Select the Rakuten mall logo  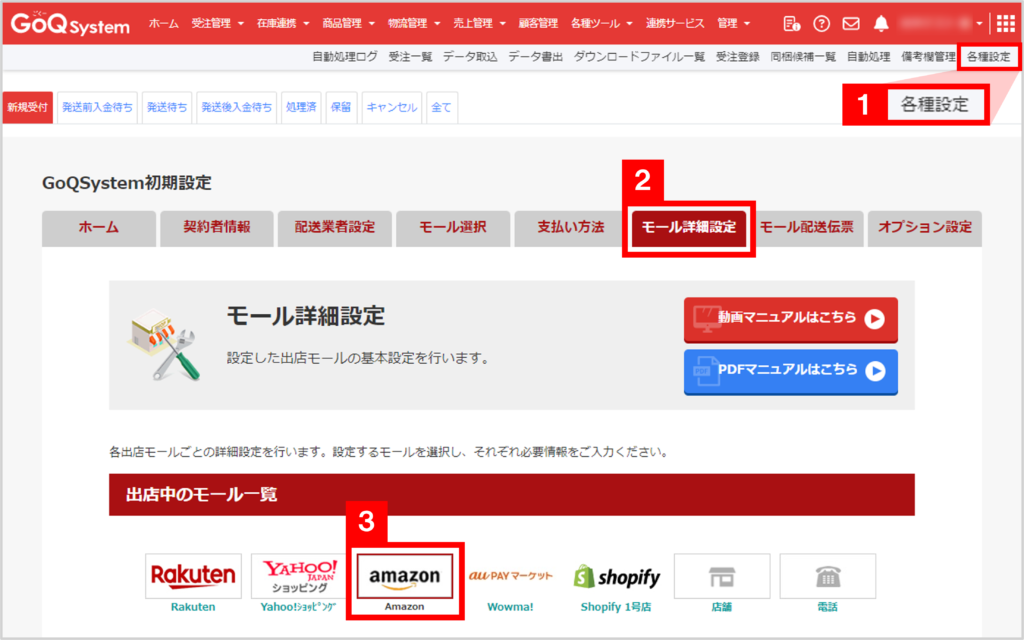pos(193,576)
